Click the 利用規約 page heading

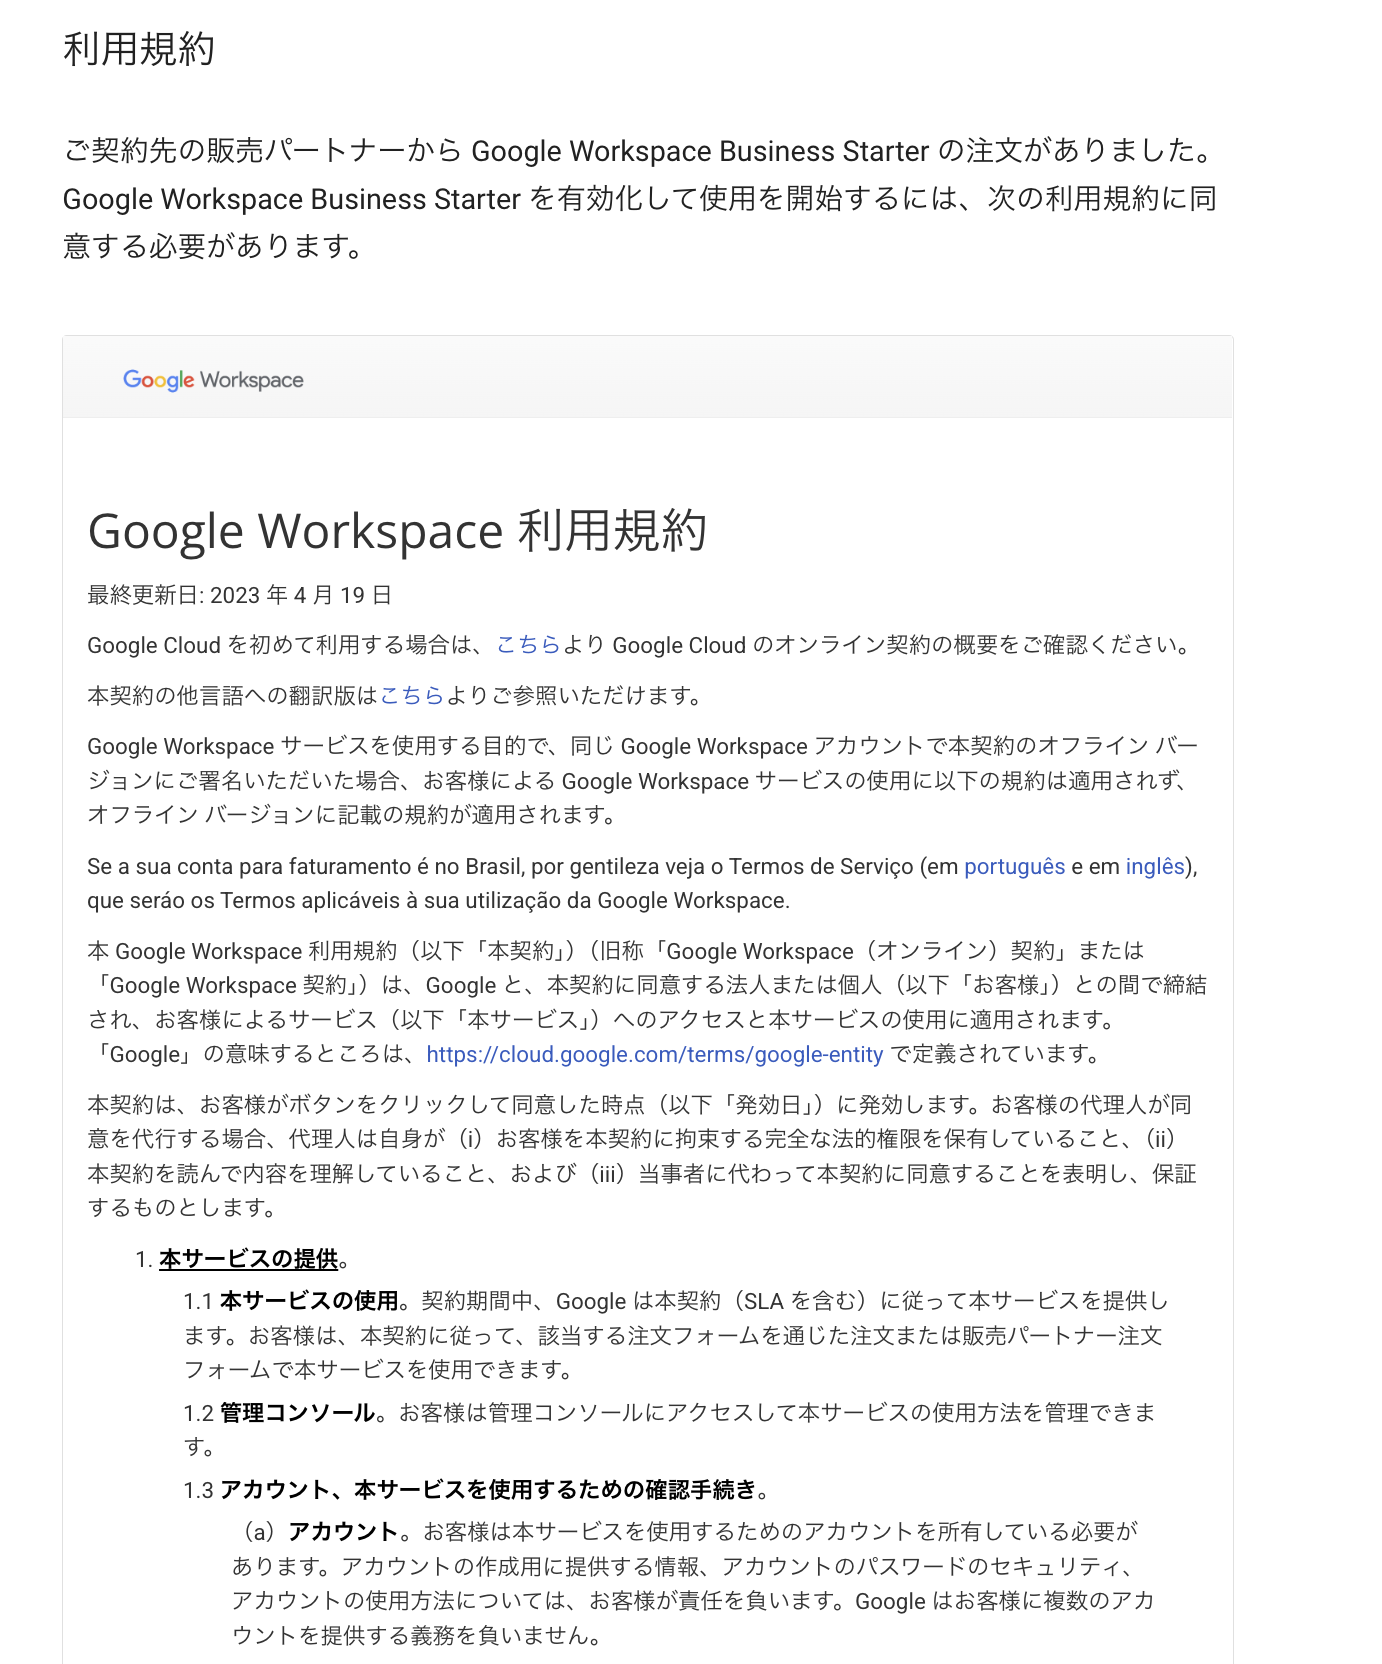point(139,49)
